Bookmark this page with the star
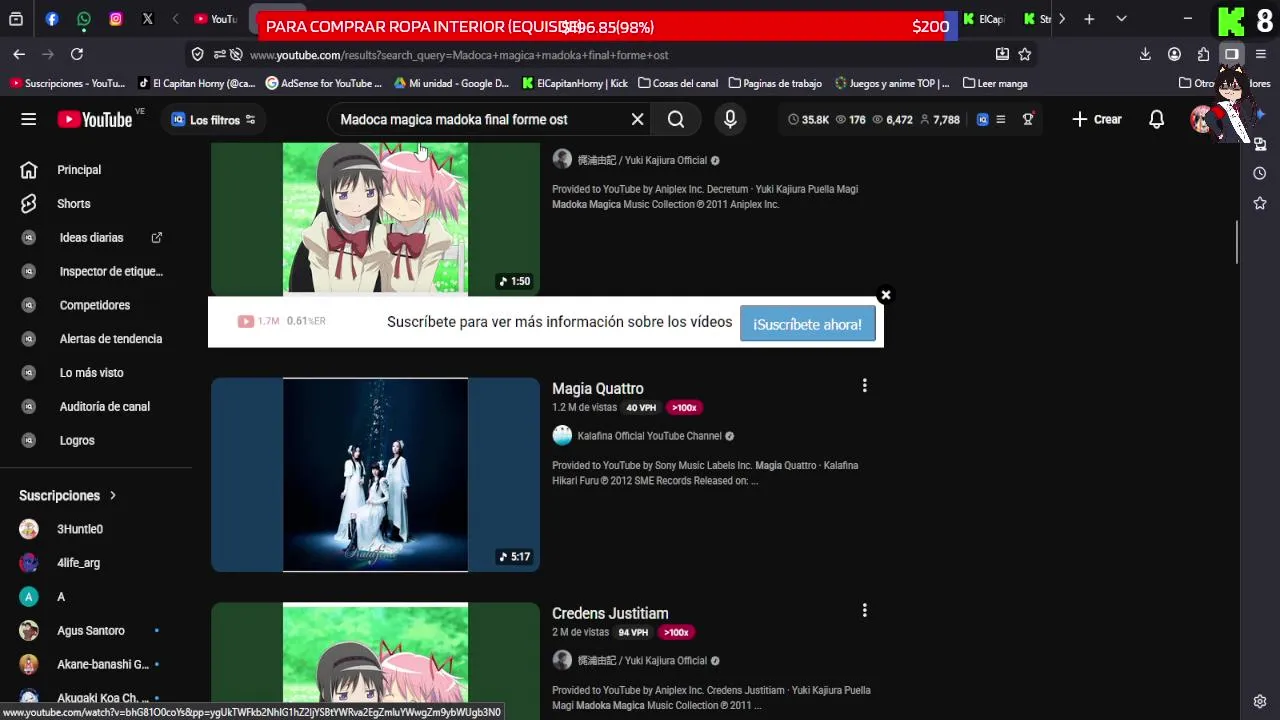1280x720 pixels. 1025,54
